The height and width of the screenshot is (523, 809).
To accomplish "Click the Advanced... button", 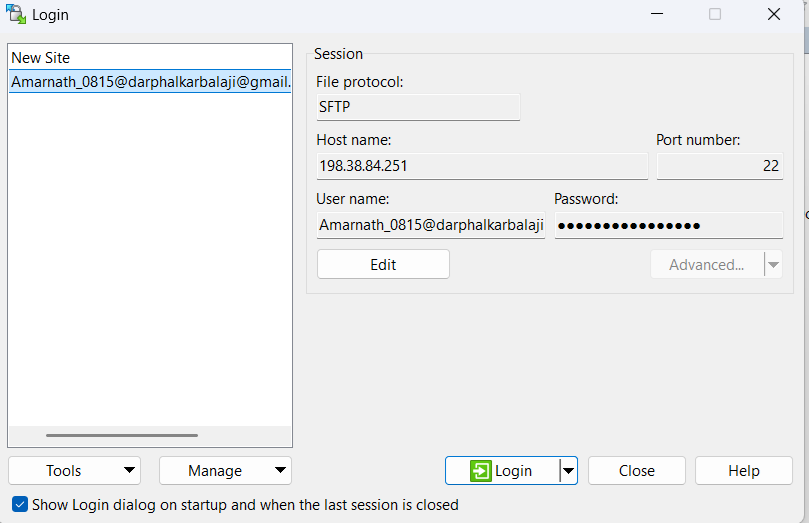I will point(706,265).
